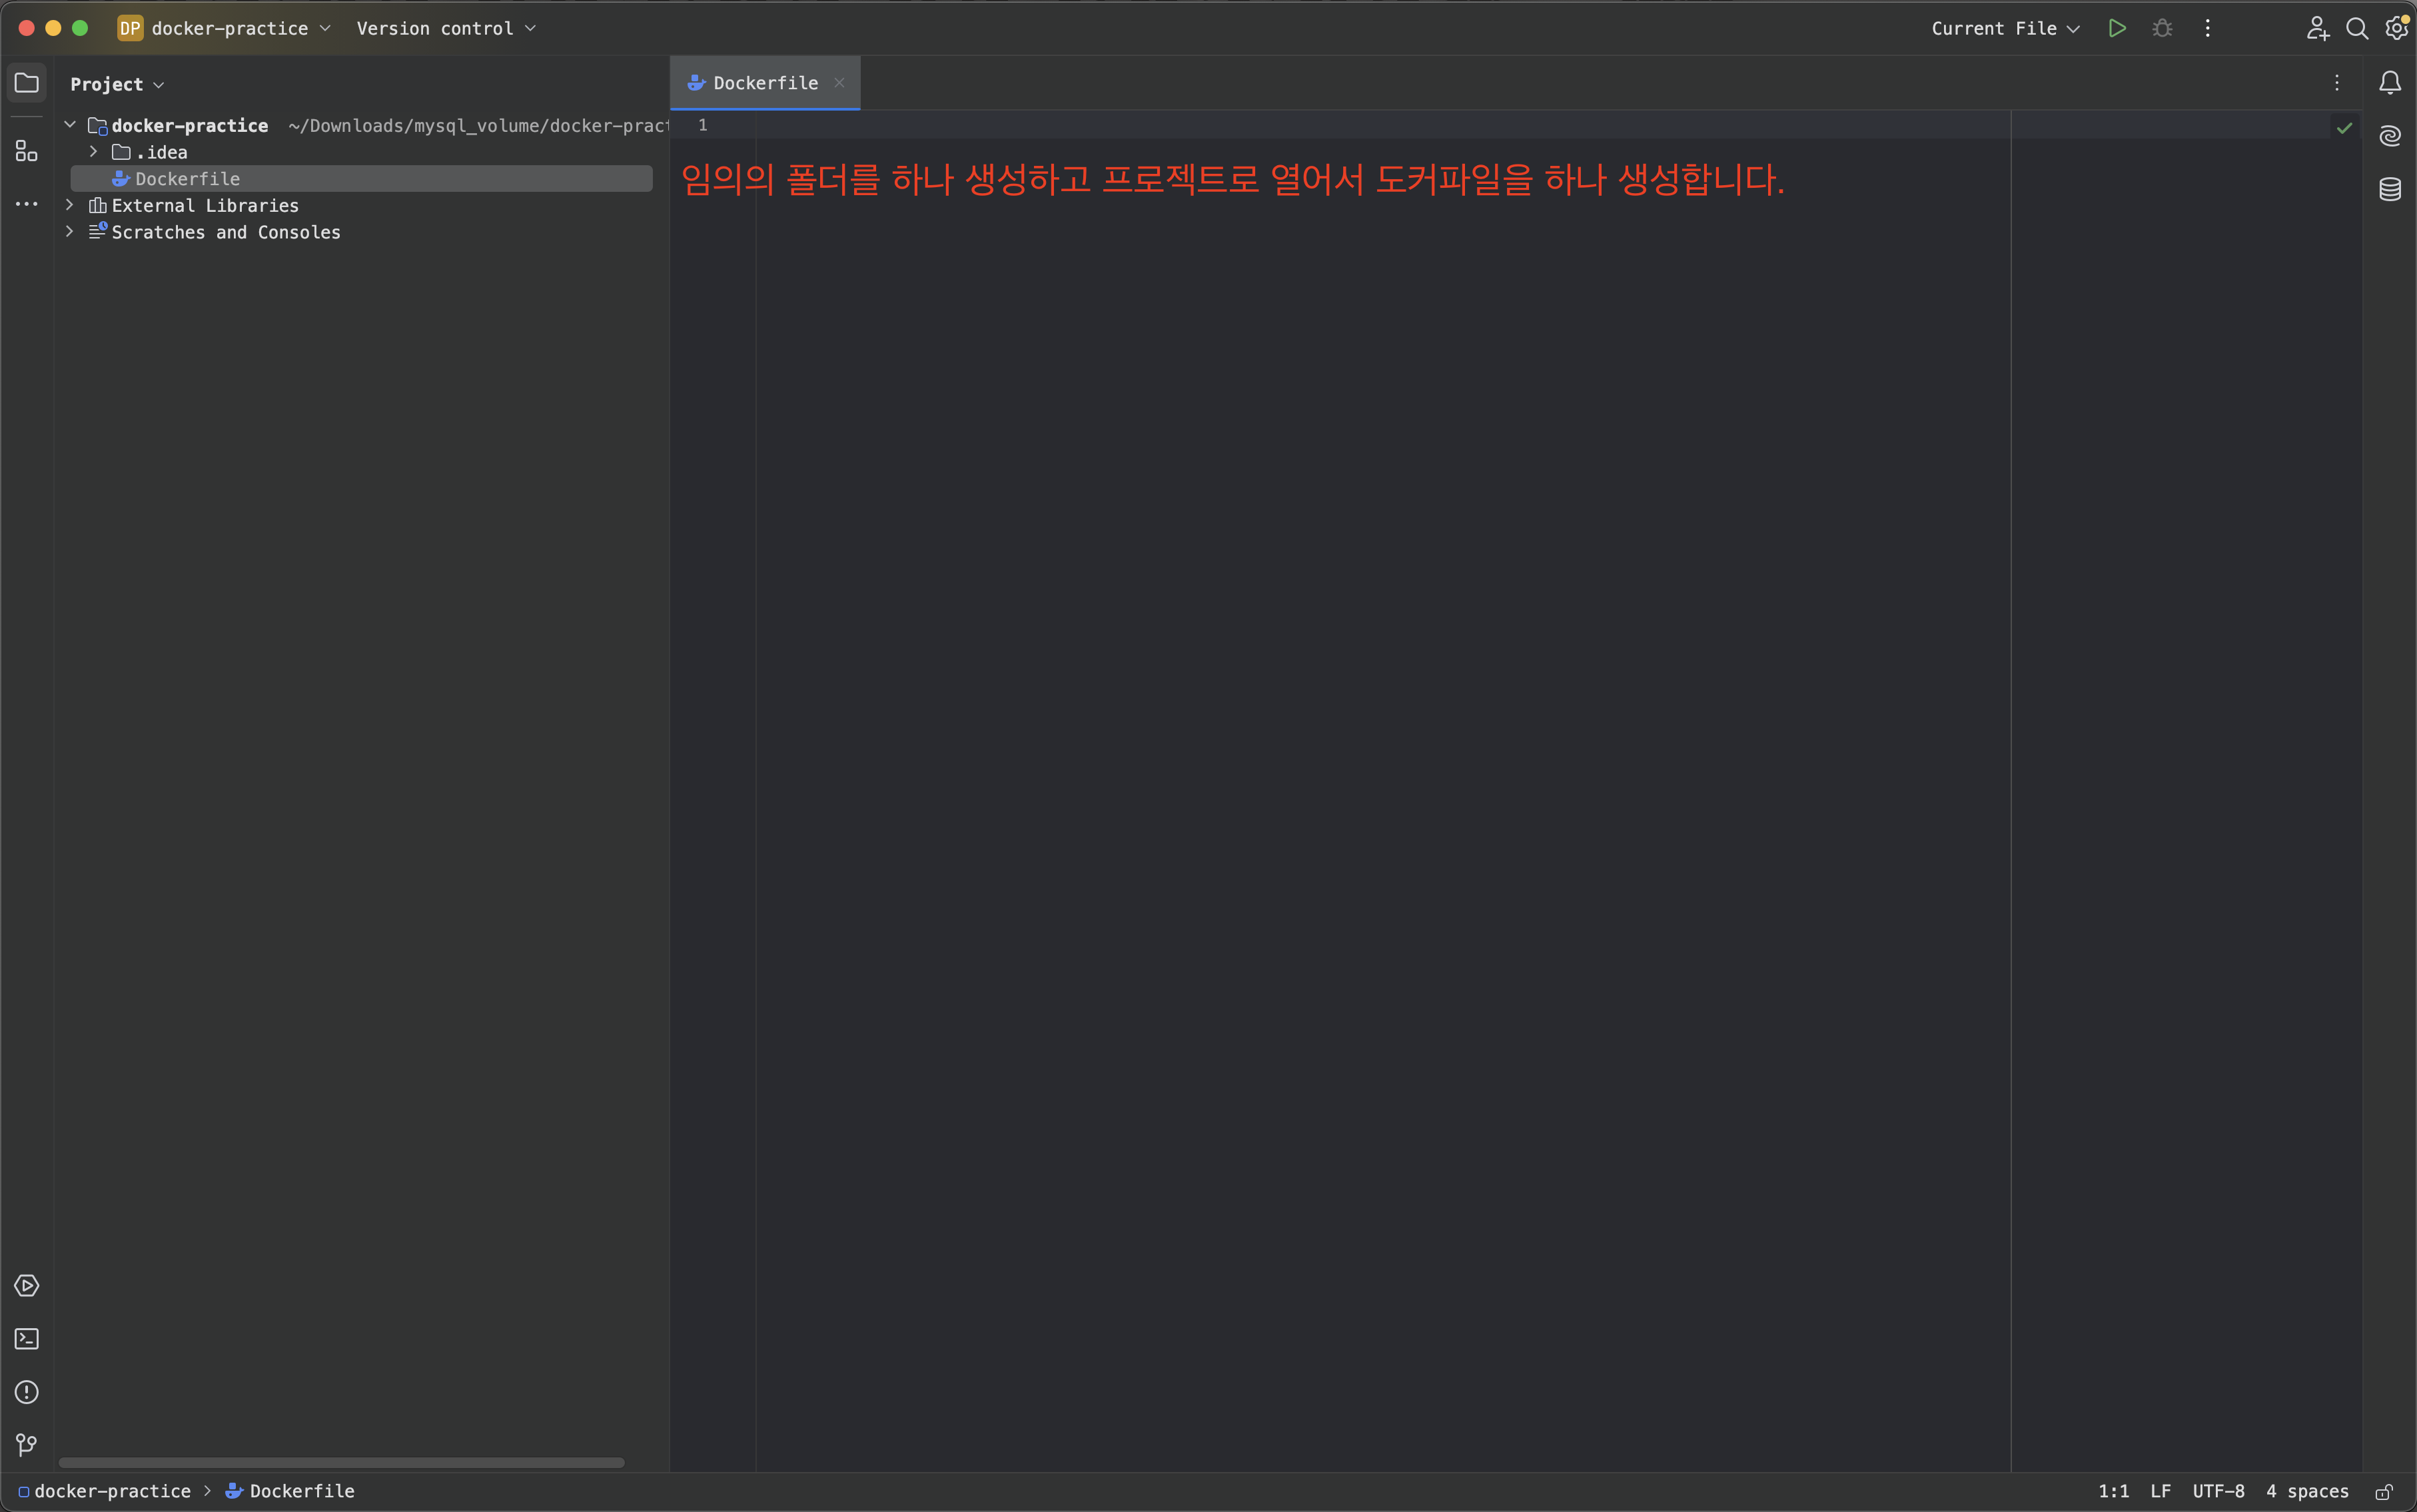This screenshot has width=2417, height=1512.
Task: Open the Database tool window
Action: [2389, 188]
